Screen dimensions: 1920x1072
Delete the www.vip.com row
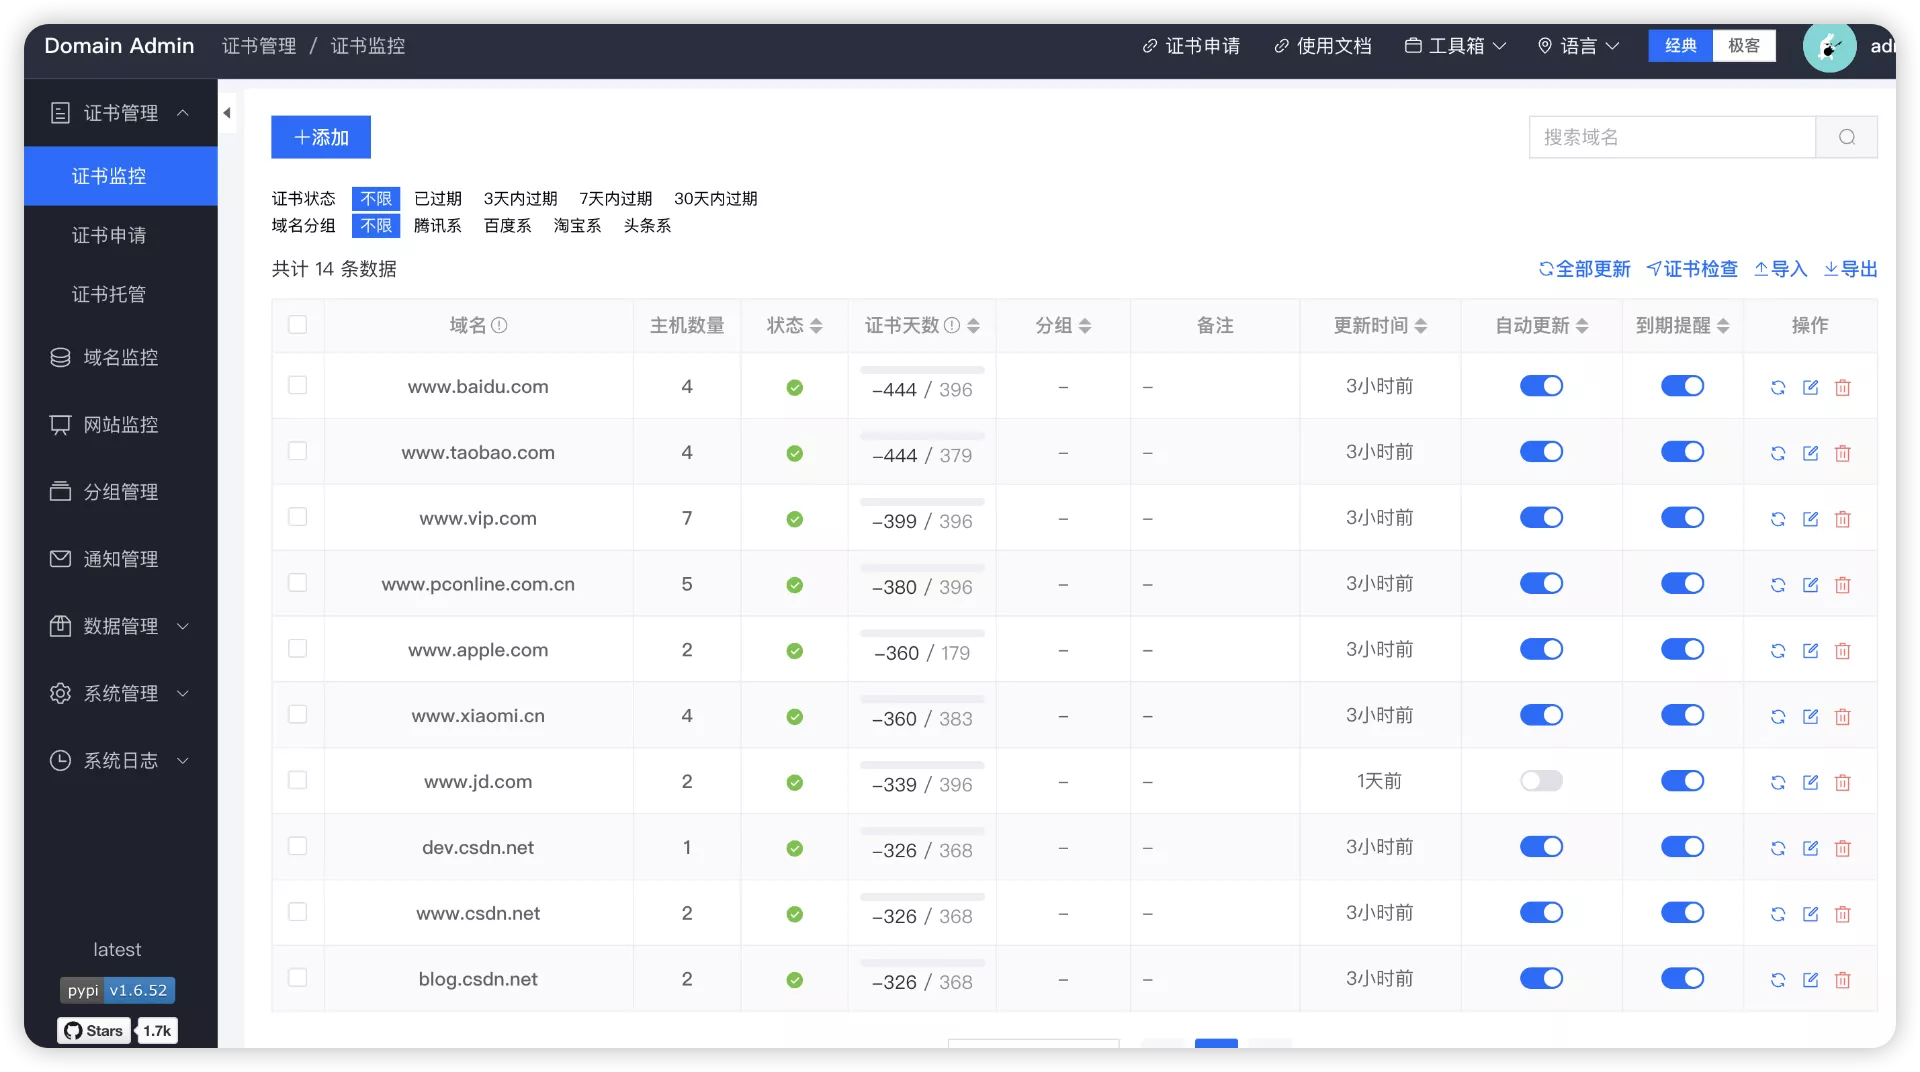[x=1843, y=519]
